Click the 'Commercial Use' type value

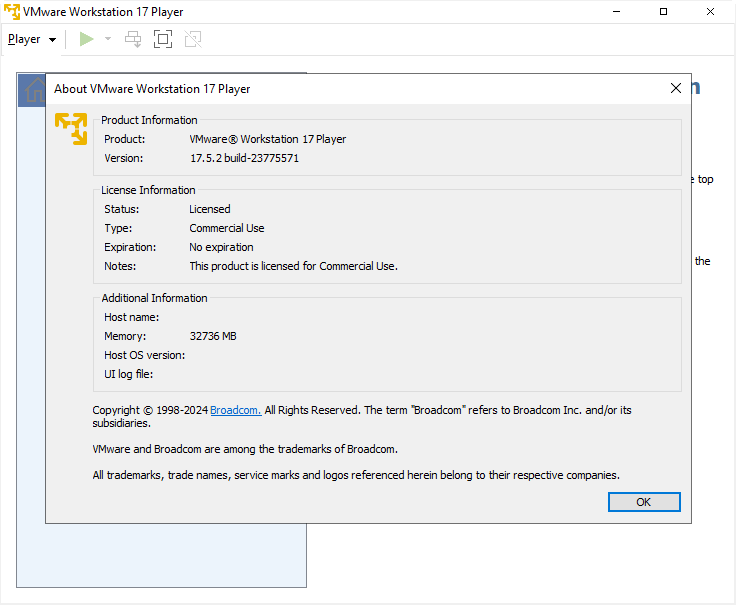click(227, 228)
